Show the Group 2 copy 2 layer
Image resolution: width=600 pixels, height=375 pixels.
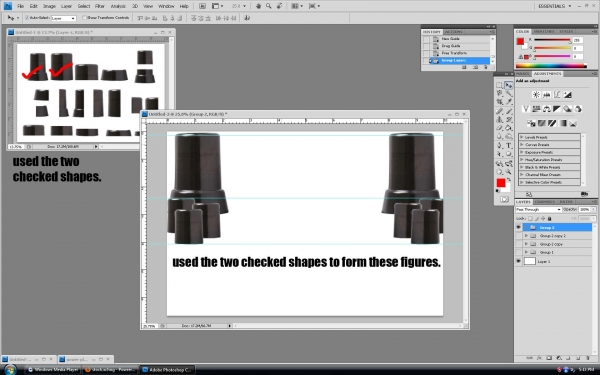518,236
